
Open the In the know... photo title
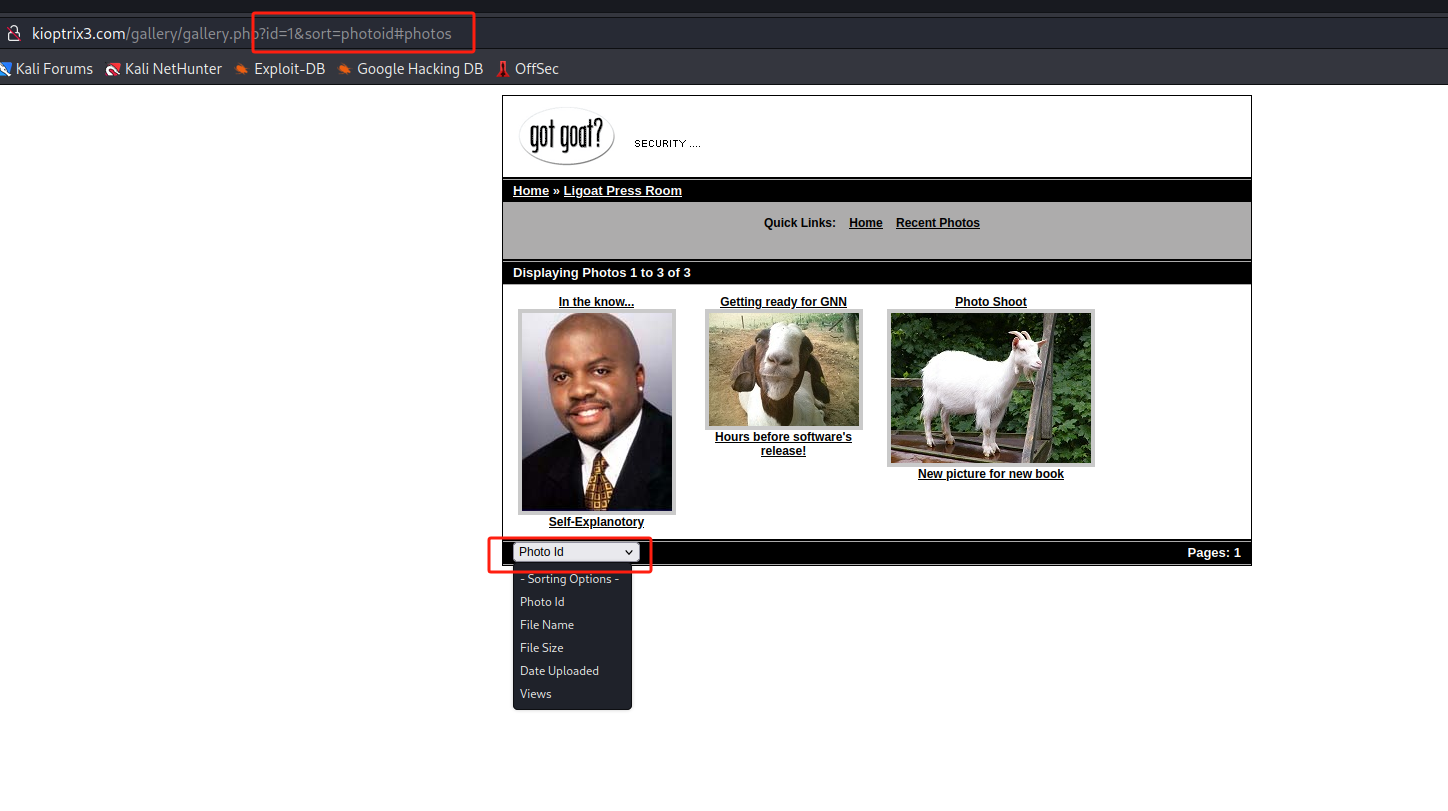[596, 302]
